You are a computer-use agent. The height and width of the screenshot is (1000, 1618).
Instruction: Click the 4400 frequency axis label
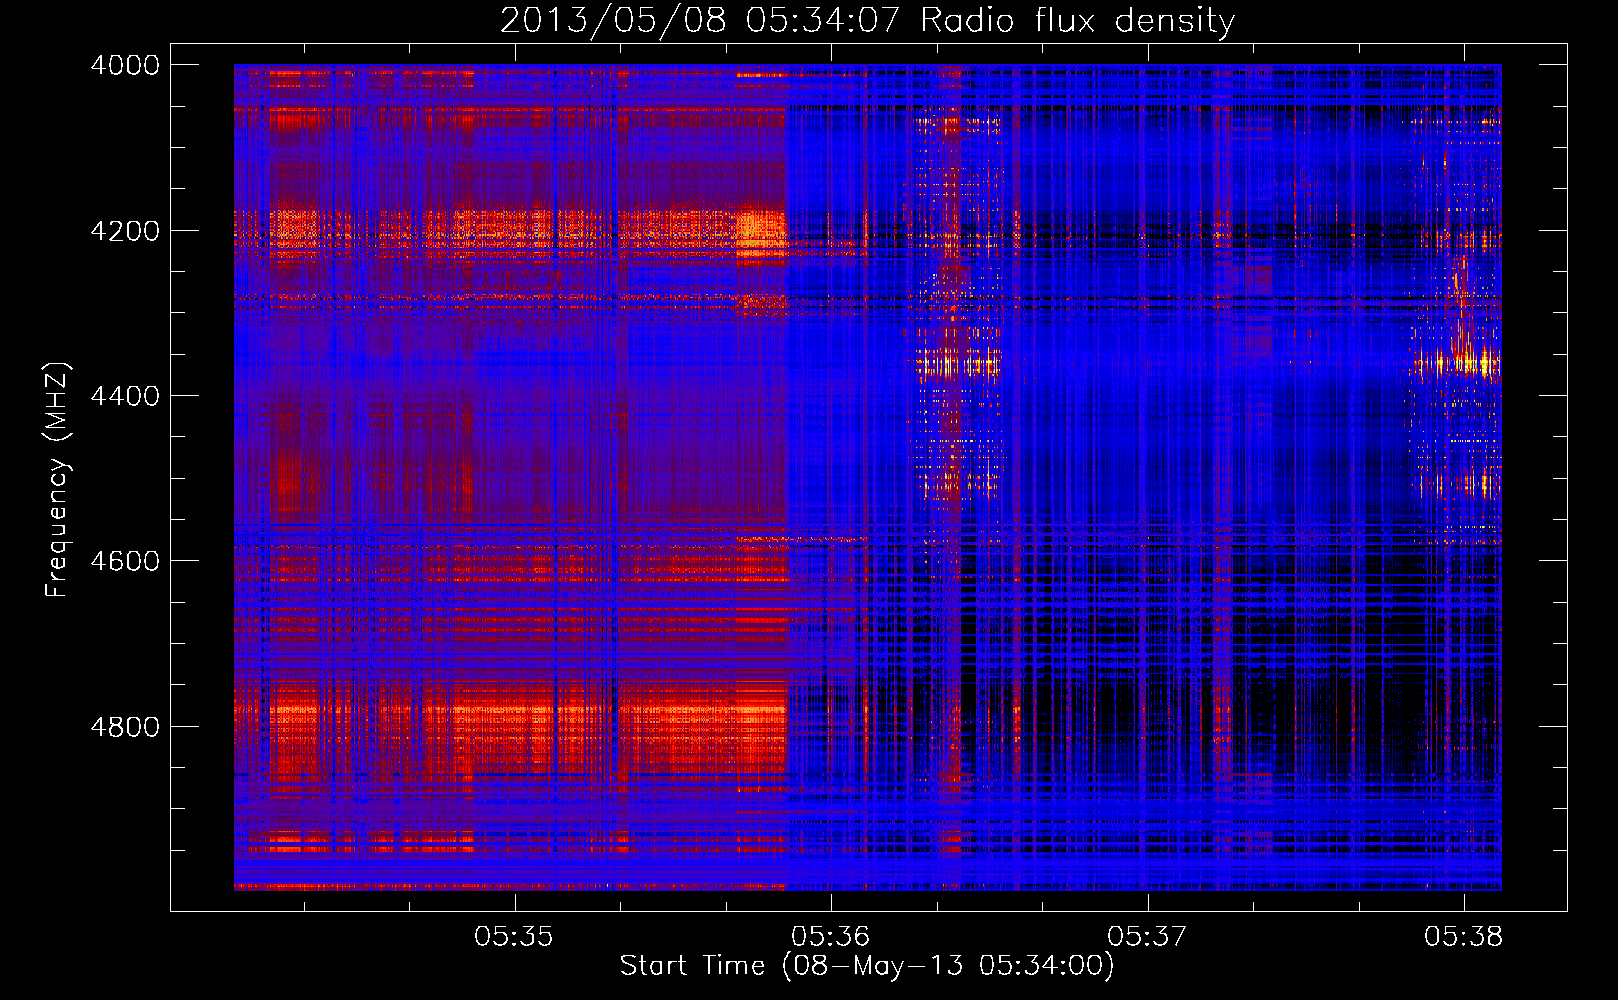[x=125, y=396]
